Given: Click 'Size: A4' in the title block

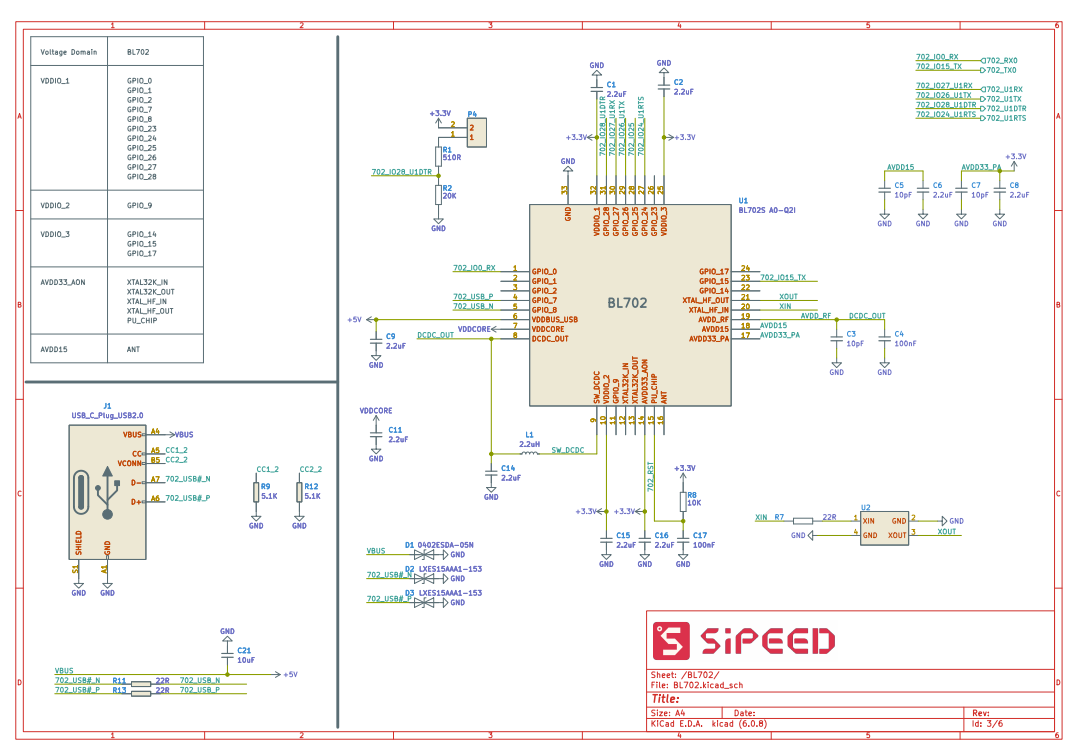Looking at the screenshot, I should tap(668, 713).
